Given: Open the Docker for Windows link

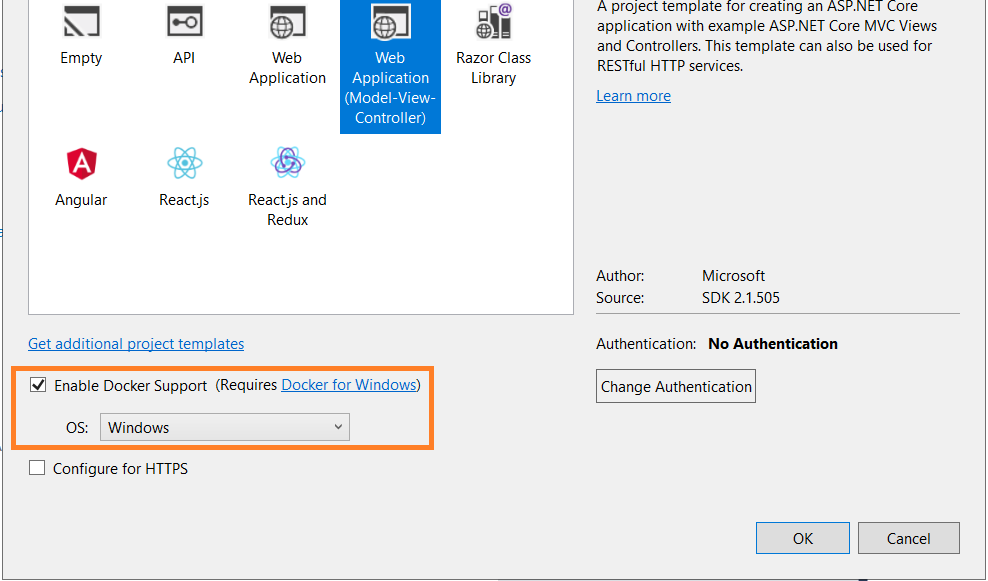Looking at the screenshot, I should coord(349,385).
